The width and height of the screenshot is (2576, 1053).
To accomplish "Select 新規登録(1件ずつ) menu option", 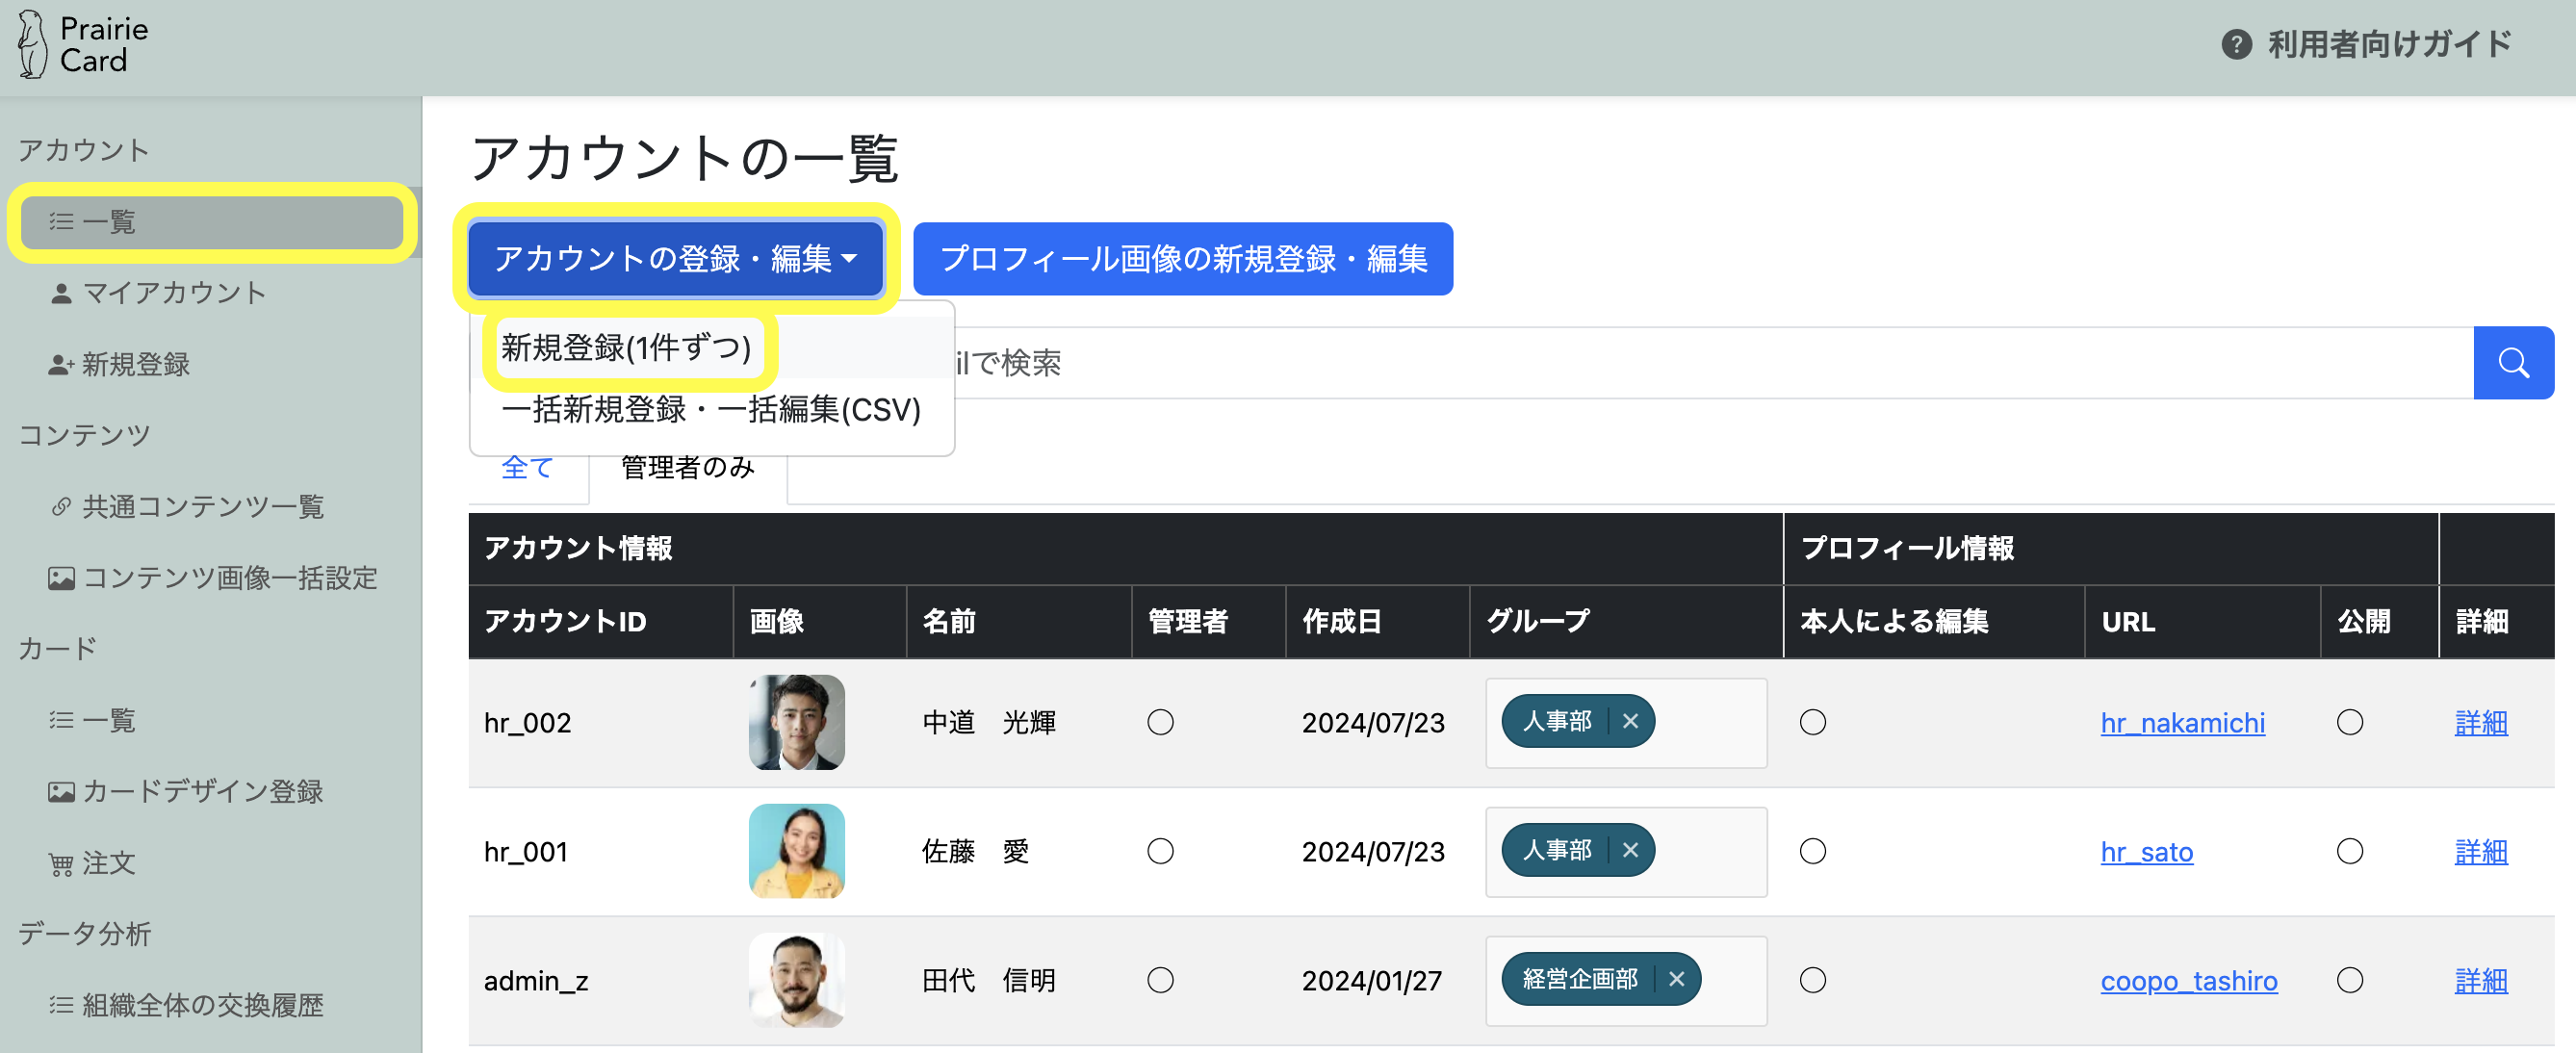I will 626,348.
